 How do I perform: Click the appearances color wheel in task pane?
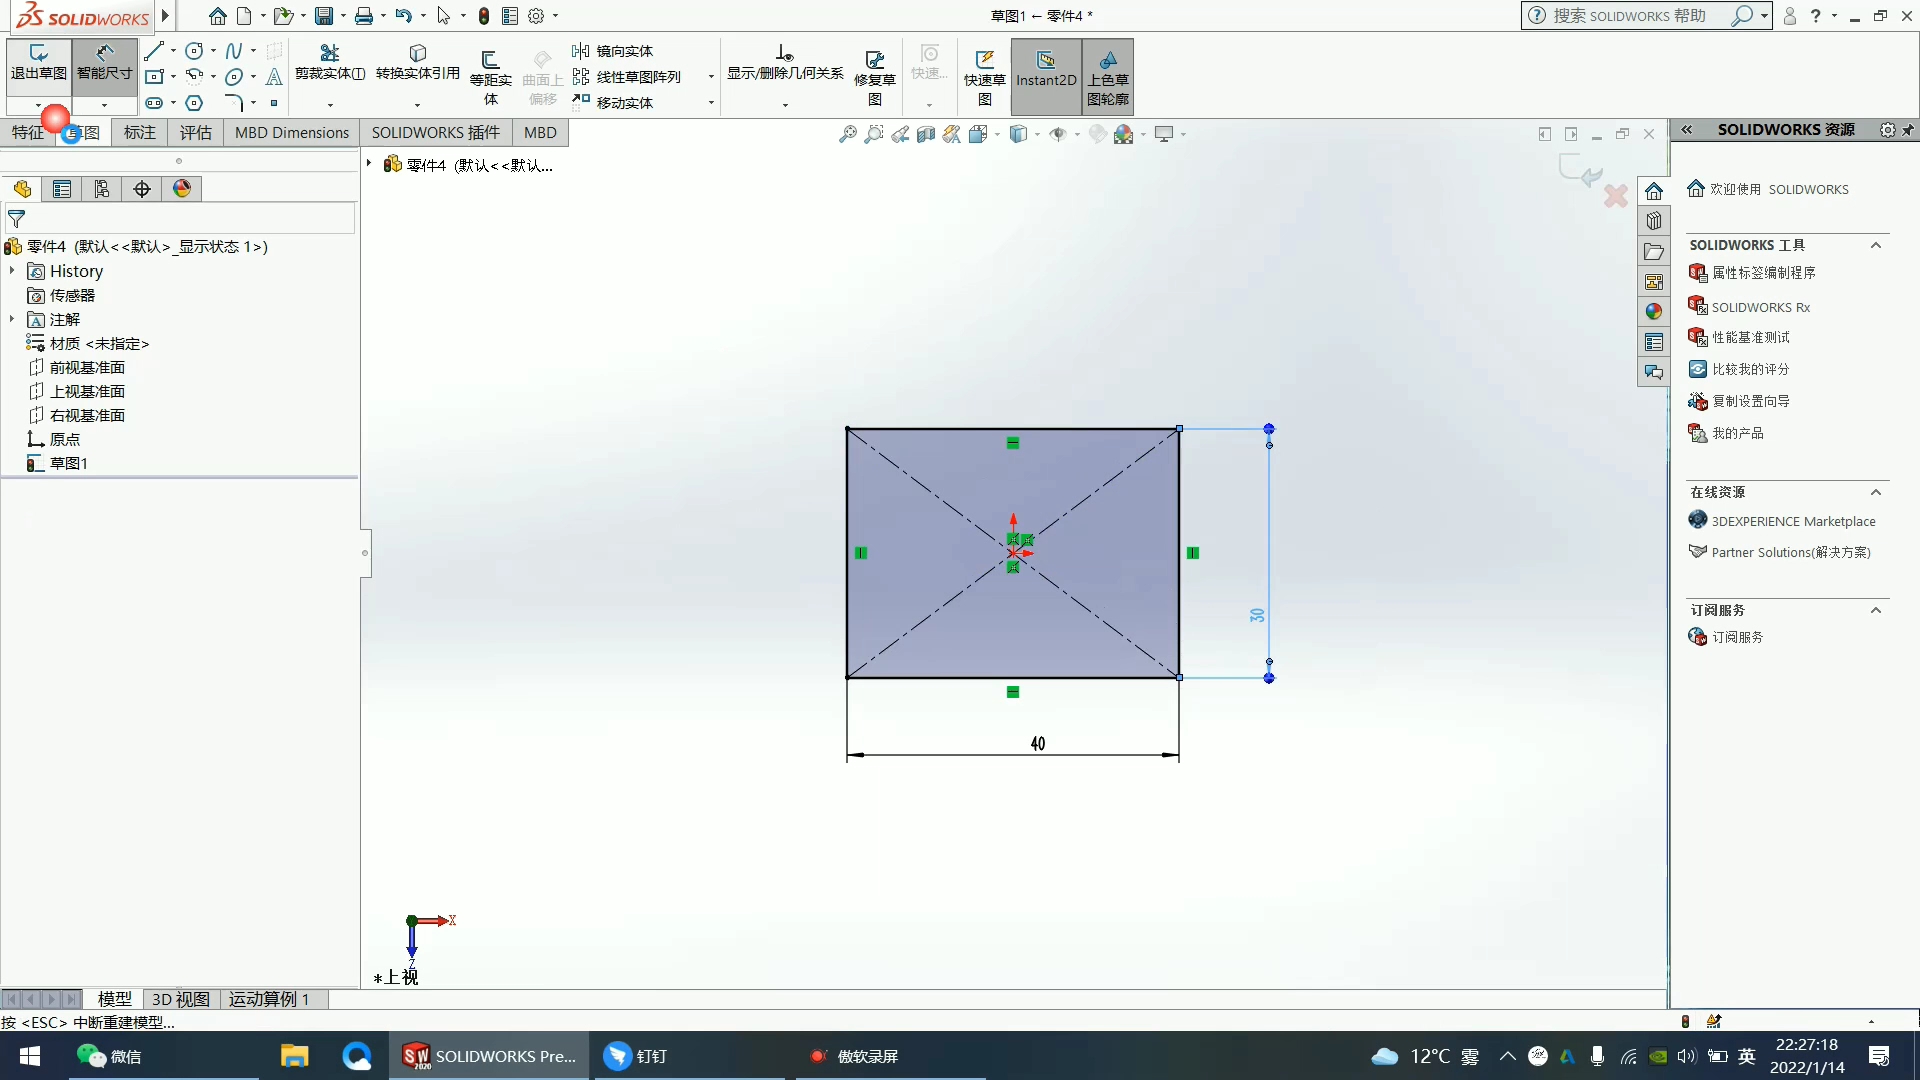(1654, 312)
